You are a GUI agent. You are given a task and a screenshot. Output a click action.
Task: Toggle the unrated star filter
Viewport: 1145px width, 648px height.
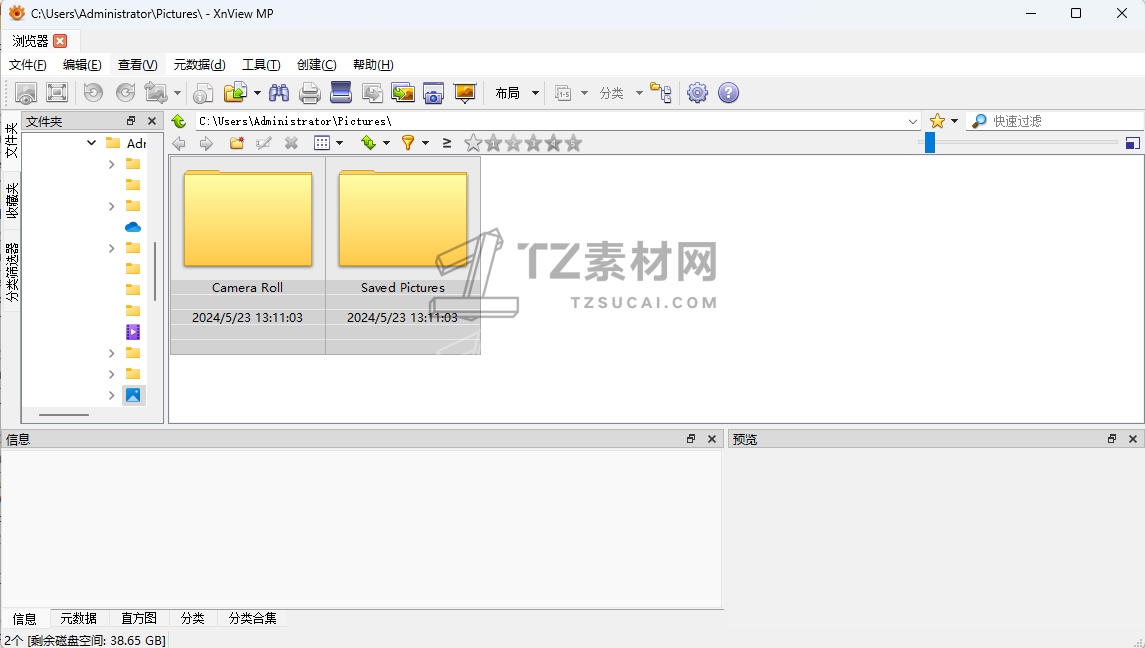473,143
